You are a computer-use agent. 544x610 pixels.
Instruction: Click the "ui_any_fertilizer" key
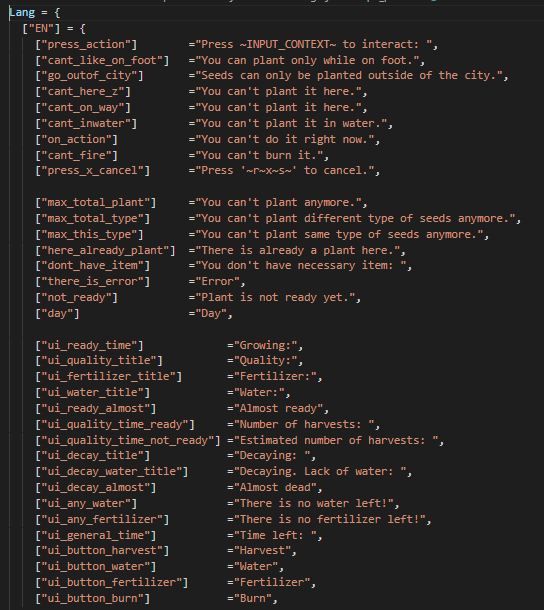click(x=102, y=519)
